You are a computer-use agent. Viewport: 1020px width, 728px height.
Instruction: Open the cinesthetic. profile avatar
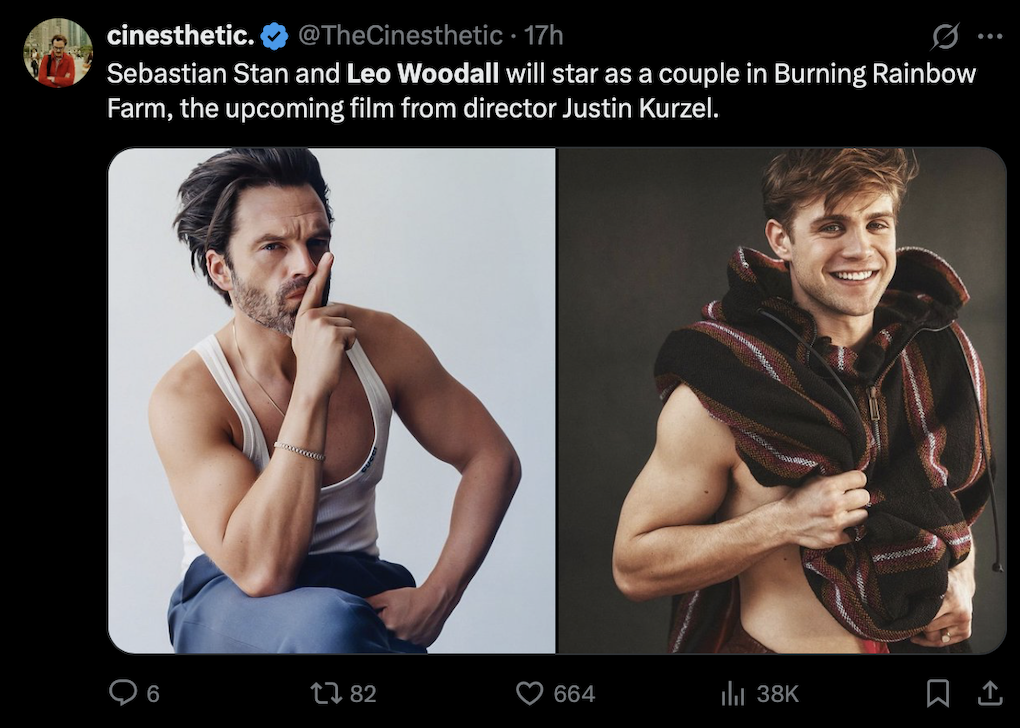[x=58, y=53]
